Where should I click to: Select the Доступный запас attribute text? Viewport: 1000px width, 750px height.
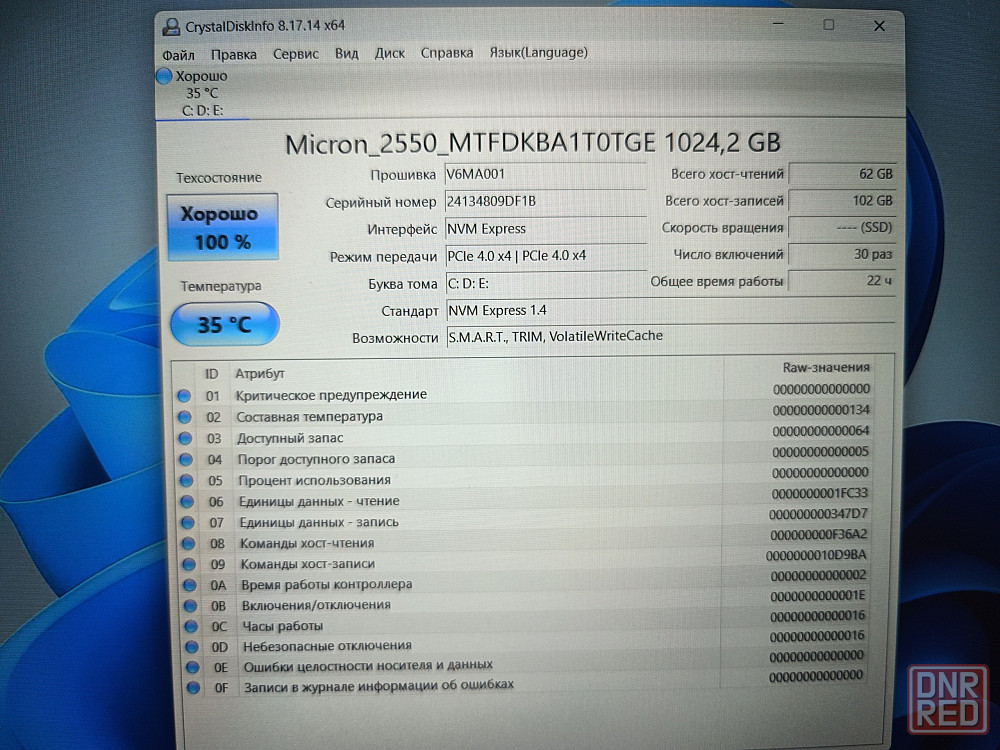pos(290,438)
